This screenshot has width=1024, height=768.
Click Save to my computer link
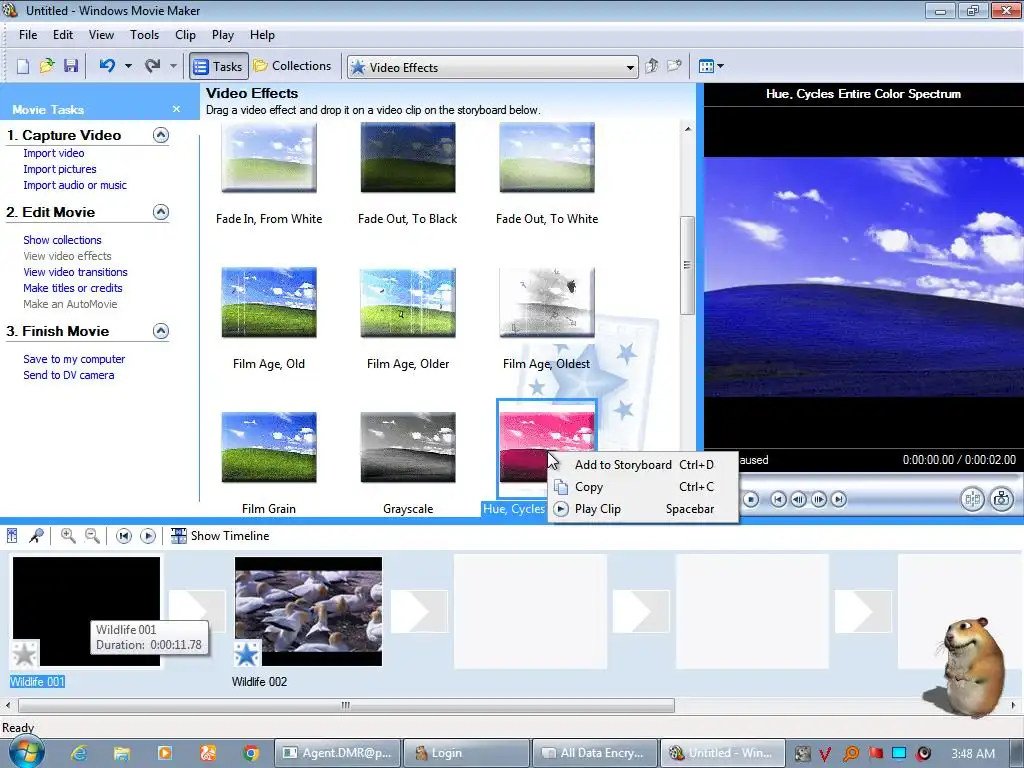[x=74, y=359]
